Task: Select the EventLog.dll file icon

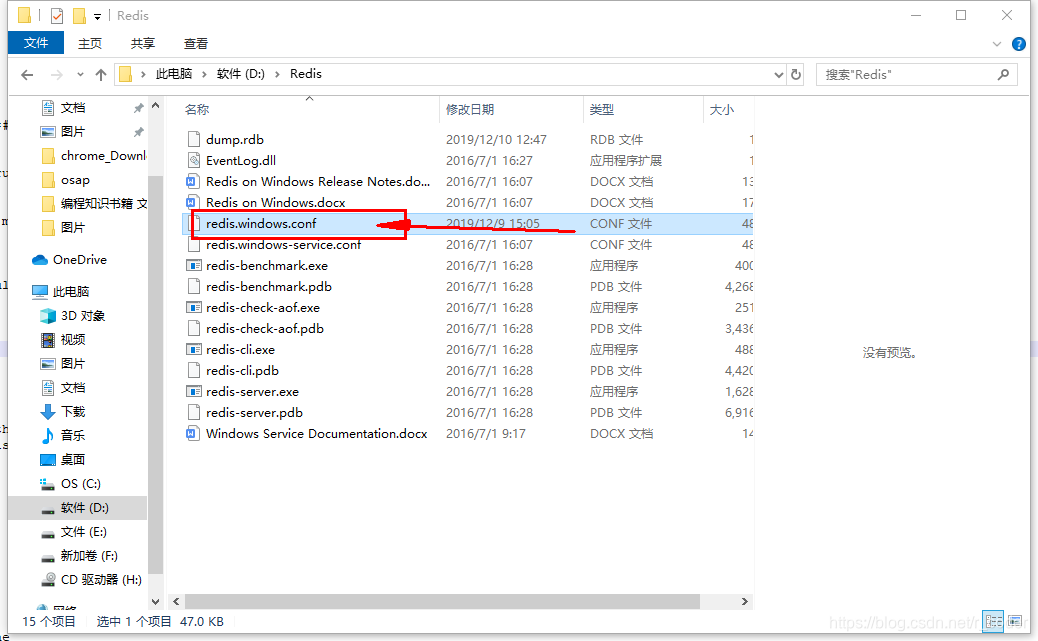Action: 194,160
